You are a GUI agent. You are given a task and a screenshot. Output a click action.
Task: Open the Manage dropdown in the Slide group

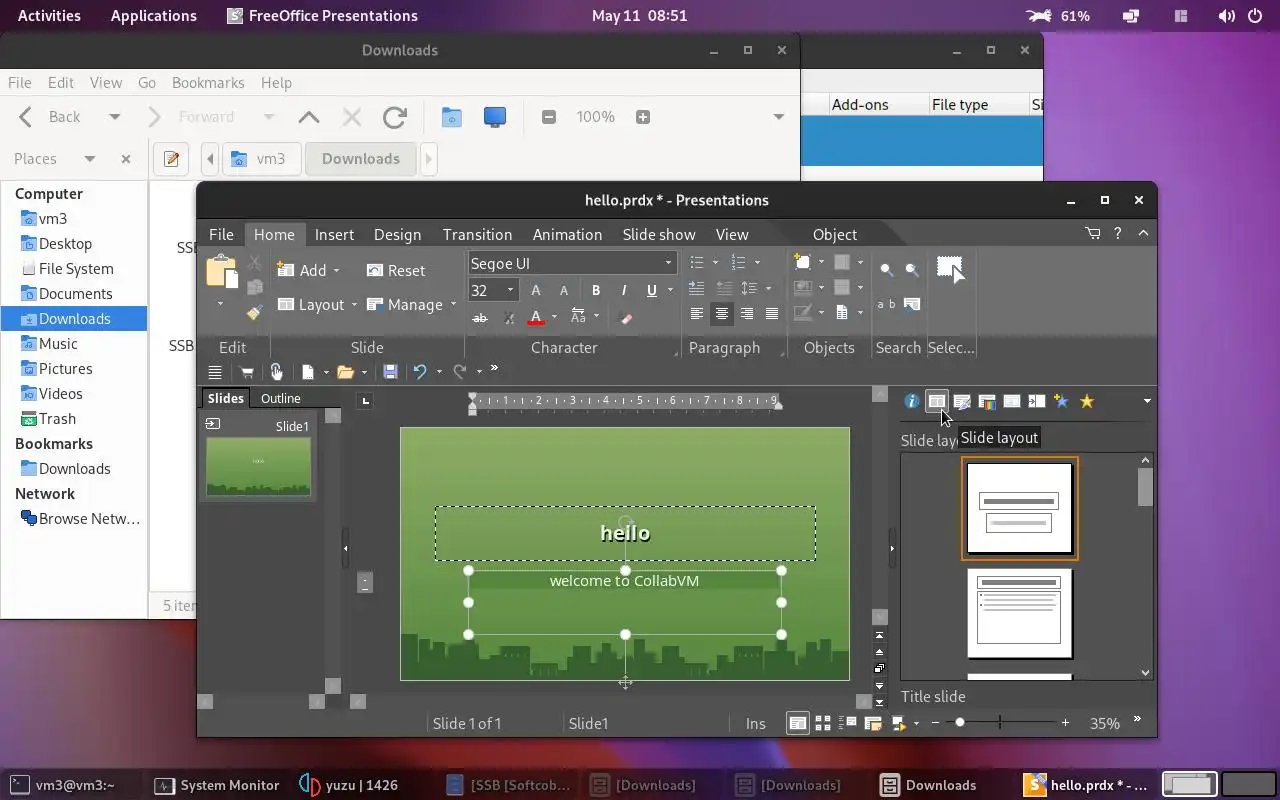(411, 304)
